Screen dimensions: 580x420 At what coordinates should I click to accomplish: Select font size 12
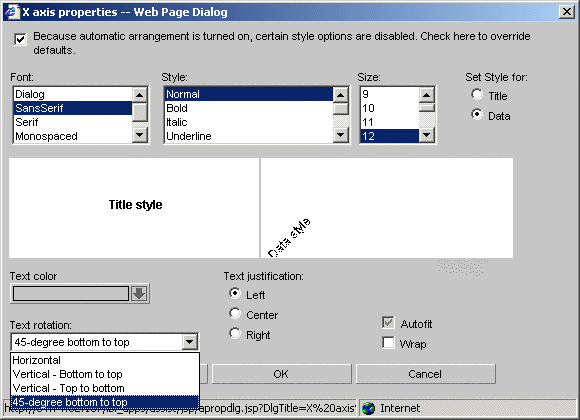(x=390, y=136)
